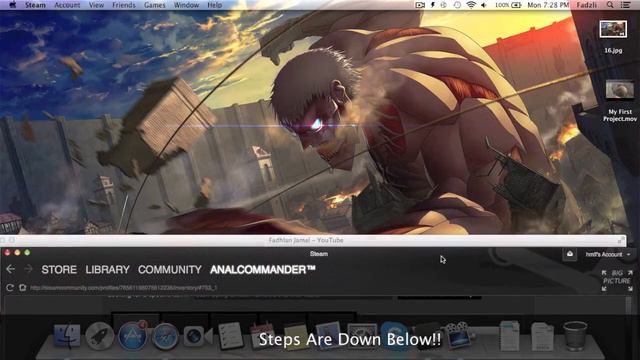Go back with the Steam back arrow
Image resolution: width=640 pixels, height=360 pixels.
coord(11,269)
